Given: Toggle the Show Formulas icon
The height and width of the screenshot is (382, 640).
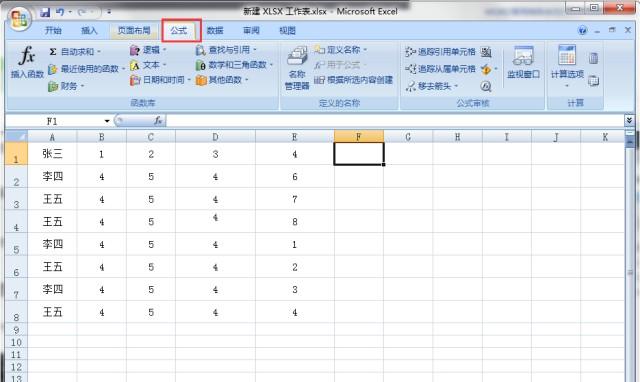Looking at the screenshot, I should [x=486, y=52].
